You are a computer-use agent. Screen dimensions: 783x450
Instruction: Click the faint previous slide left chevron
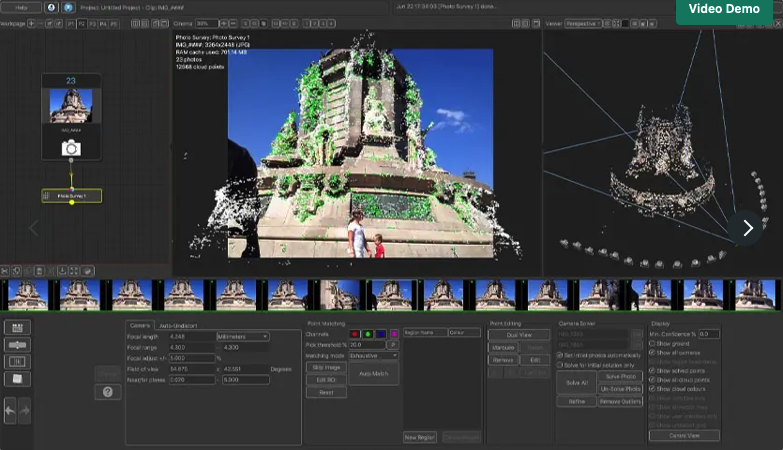33,228
